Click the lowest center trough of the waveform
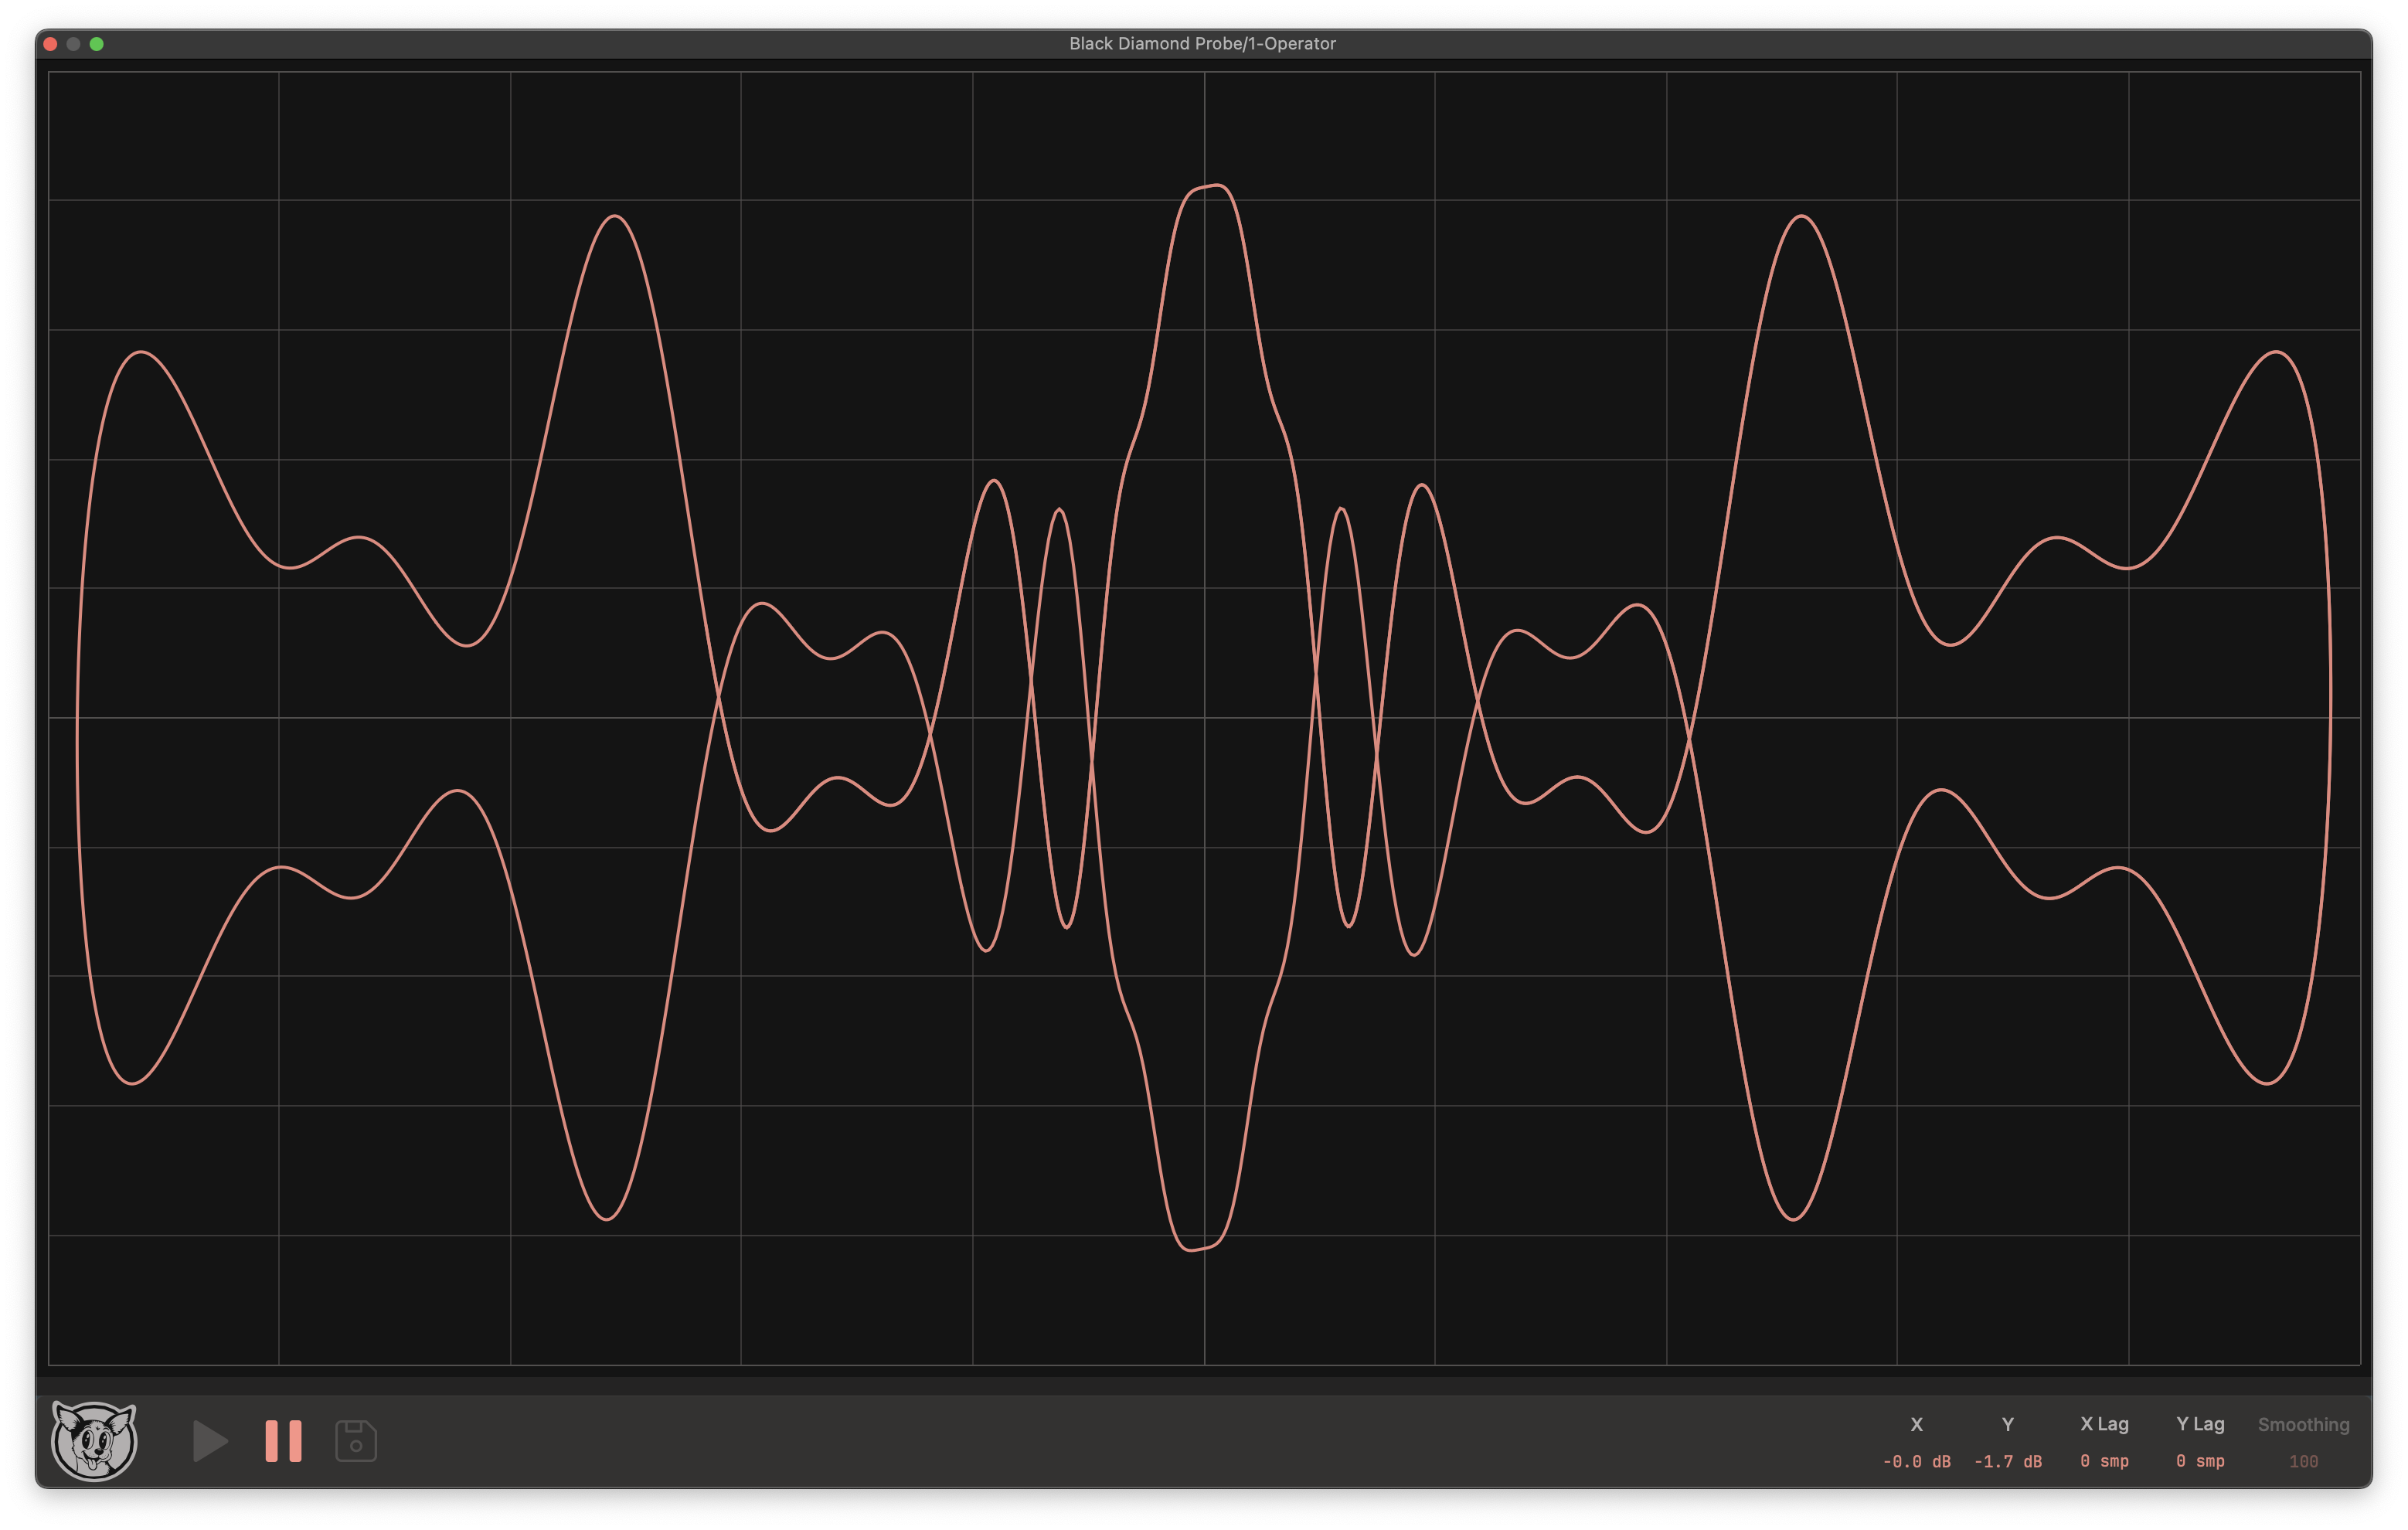The height and width of the screenshot is (1530, 2408). coord(1190,1250)
